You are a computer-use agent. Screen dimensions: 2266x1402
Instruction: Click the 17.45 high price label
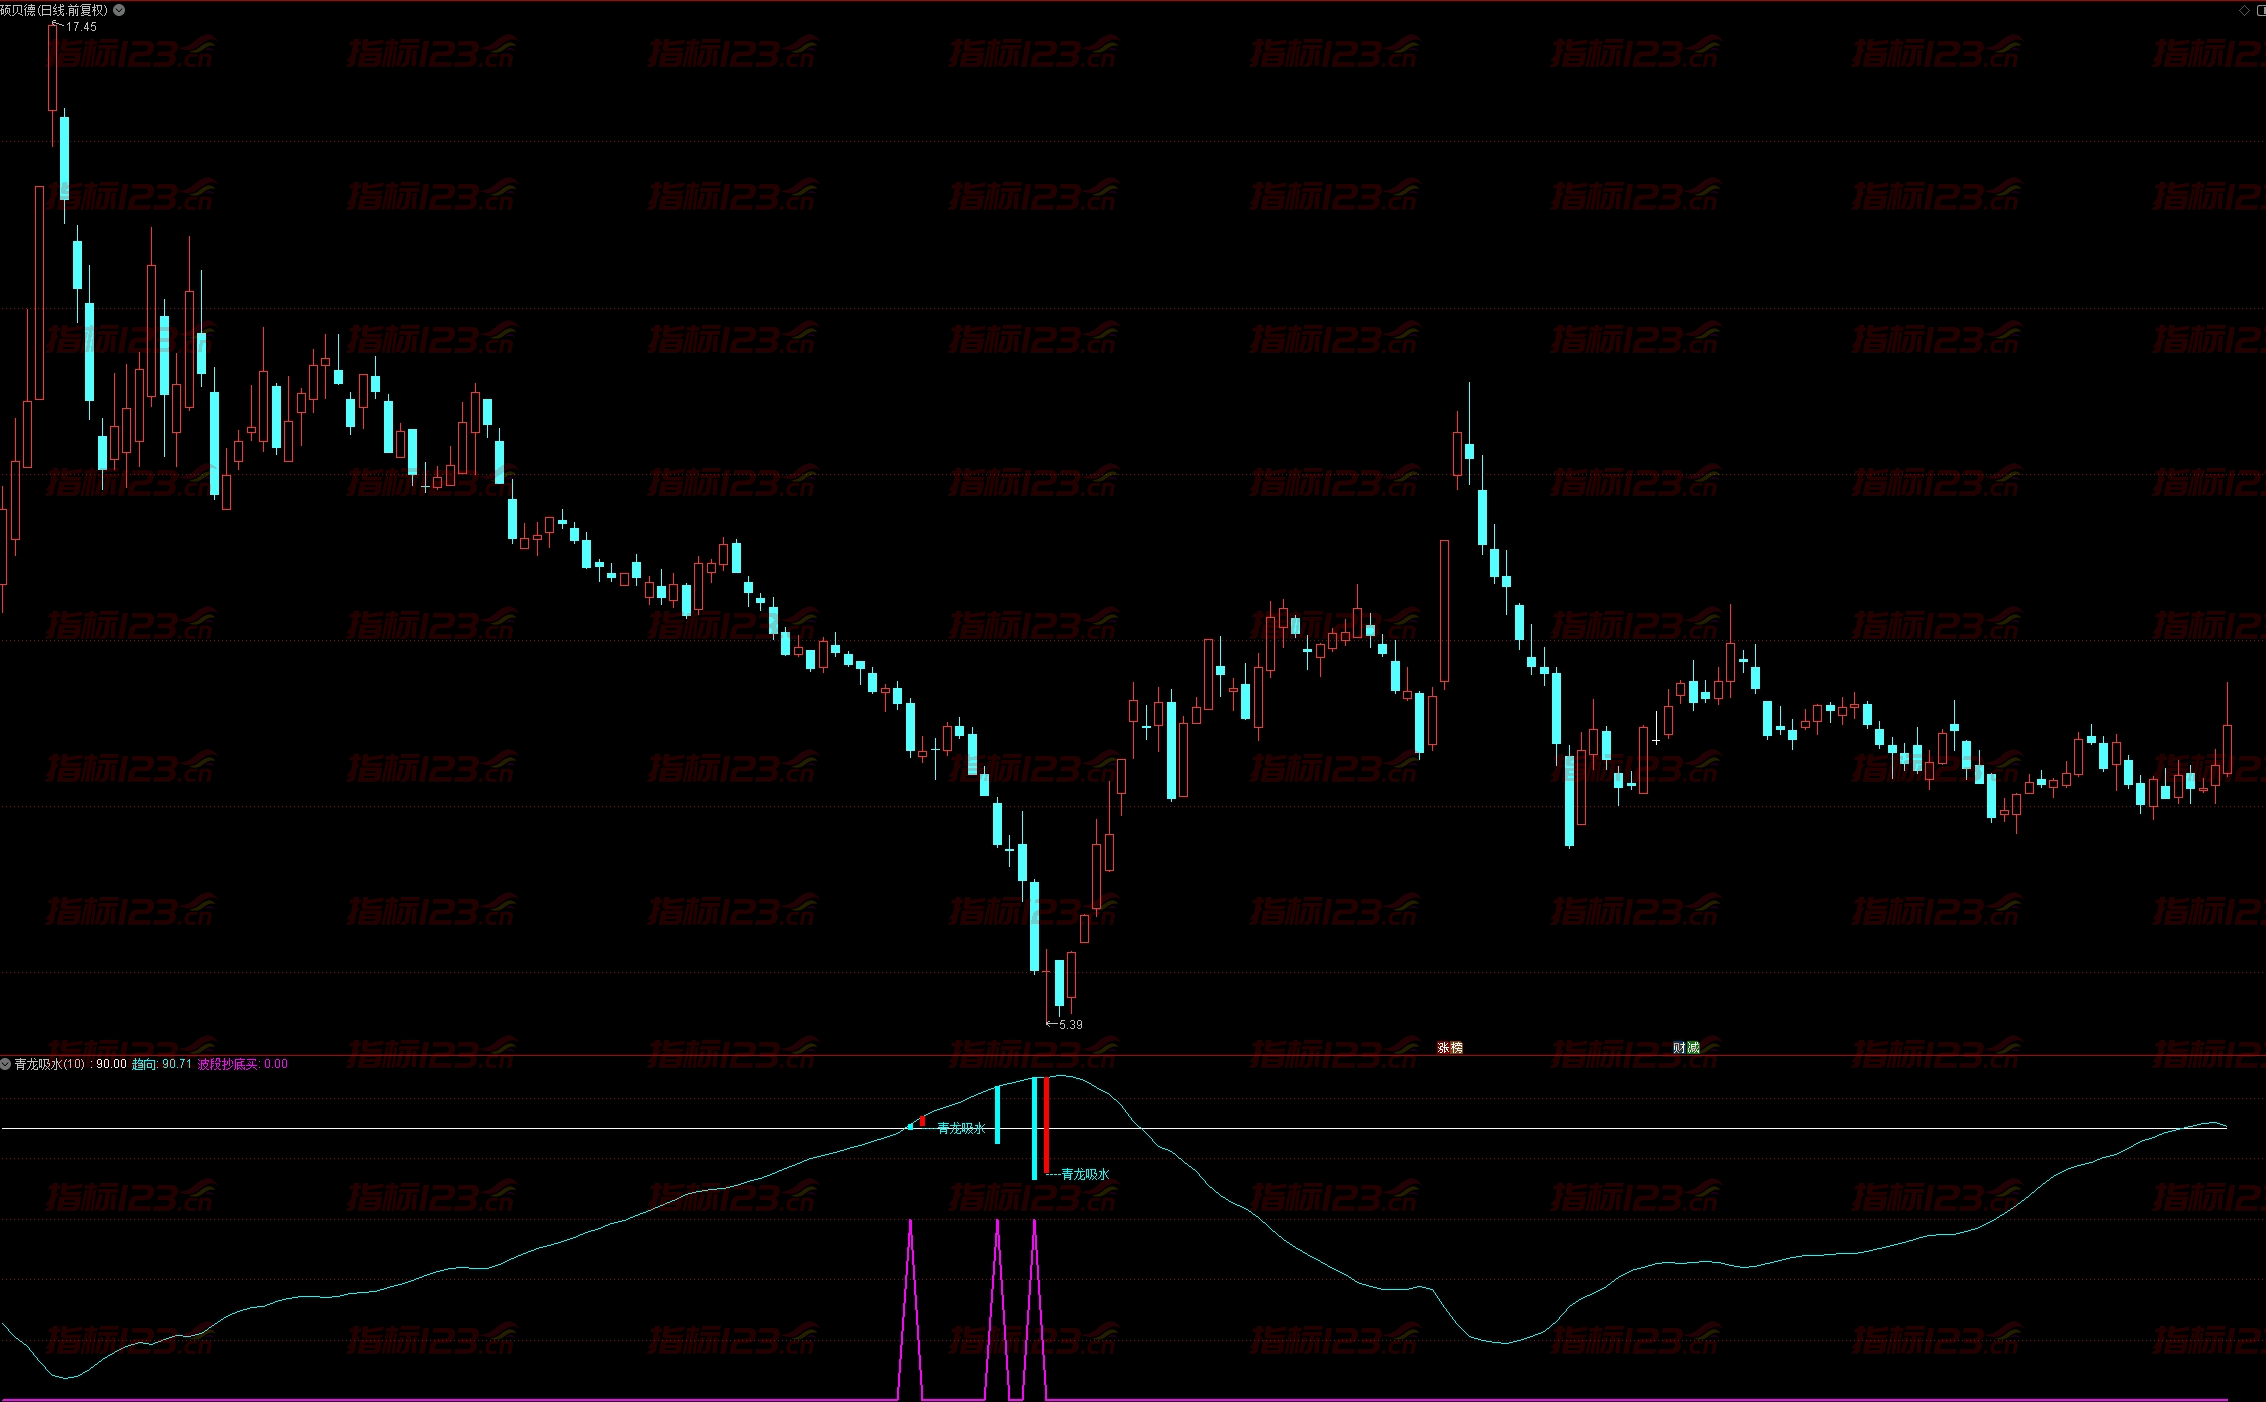click(x=80, y=27)
